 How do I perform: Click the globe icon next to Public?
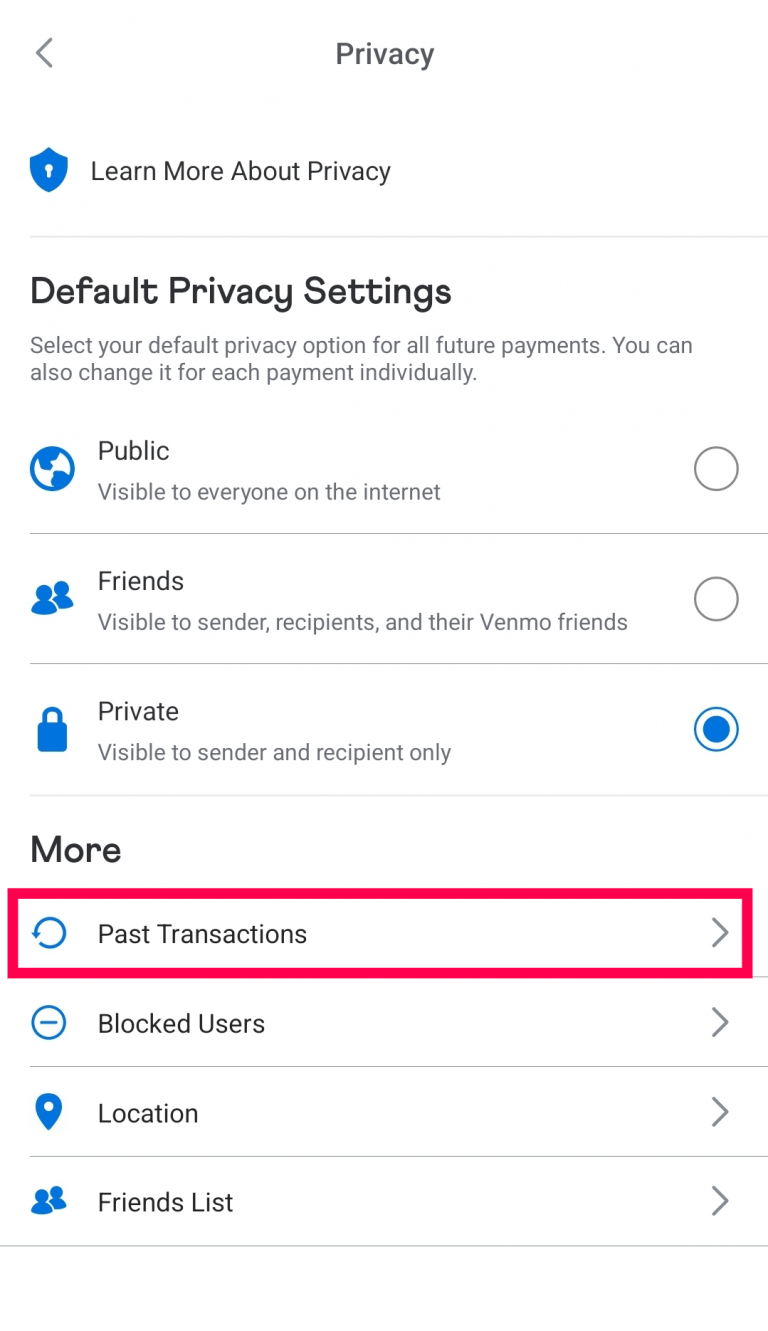[51, 468]
